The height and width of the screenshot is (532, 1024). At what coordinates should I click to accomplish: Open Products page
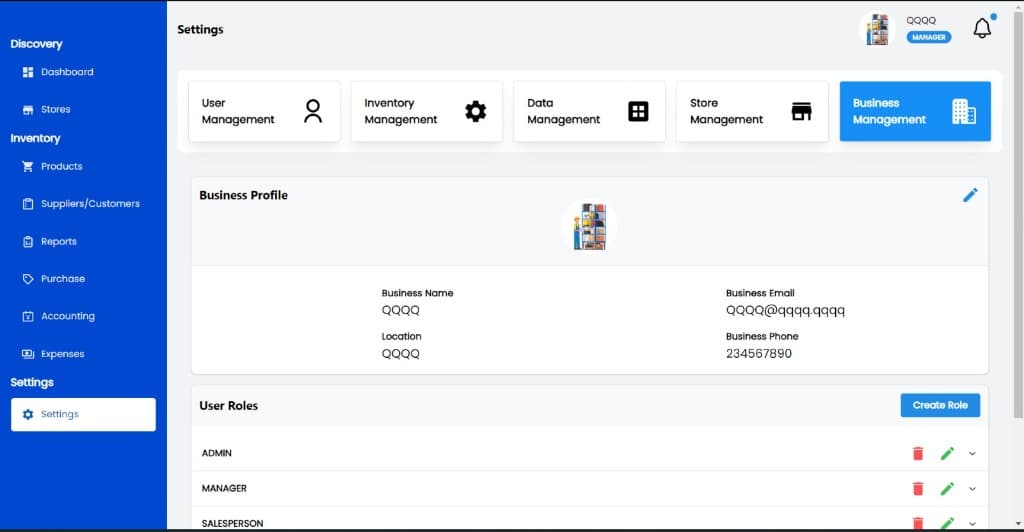pyautogui.click(x=61, y=166)
